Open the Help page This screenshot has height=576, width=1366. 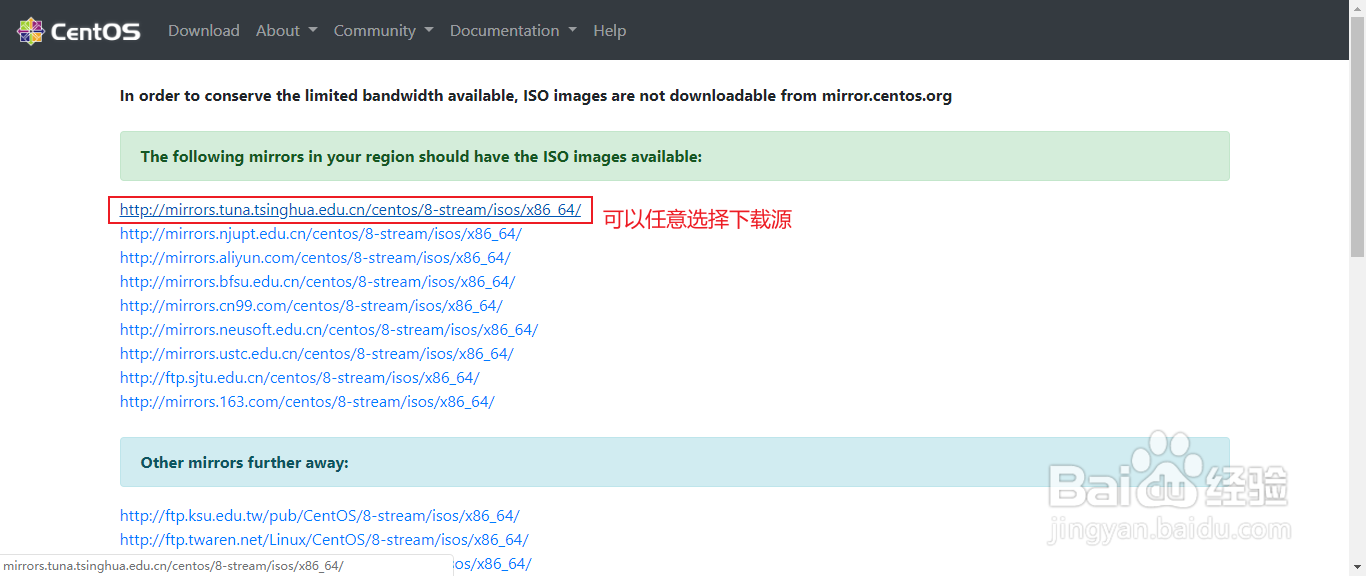[x=609, y=31]
